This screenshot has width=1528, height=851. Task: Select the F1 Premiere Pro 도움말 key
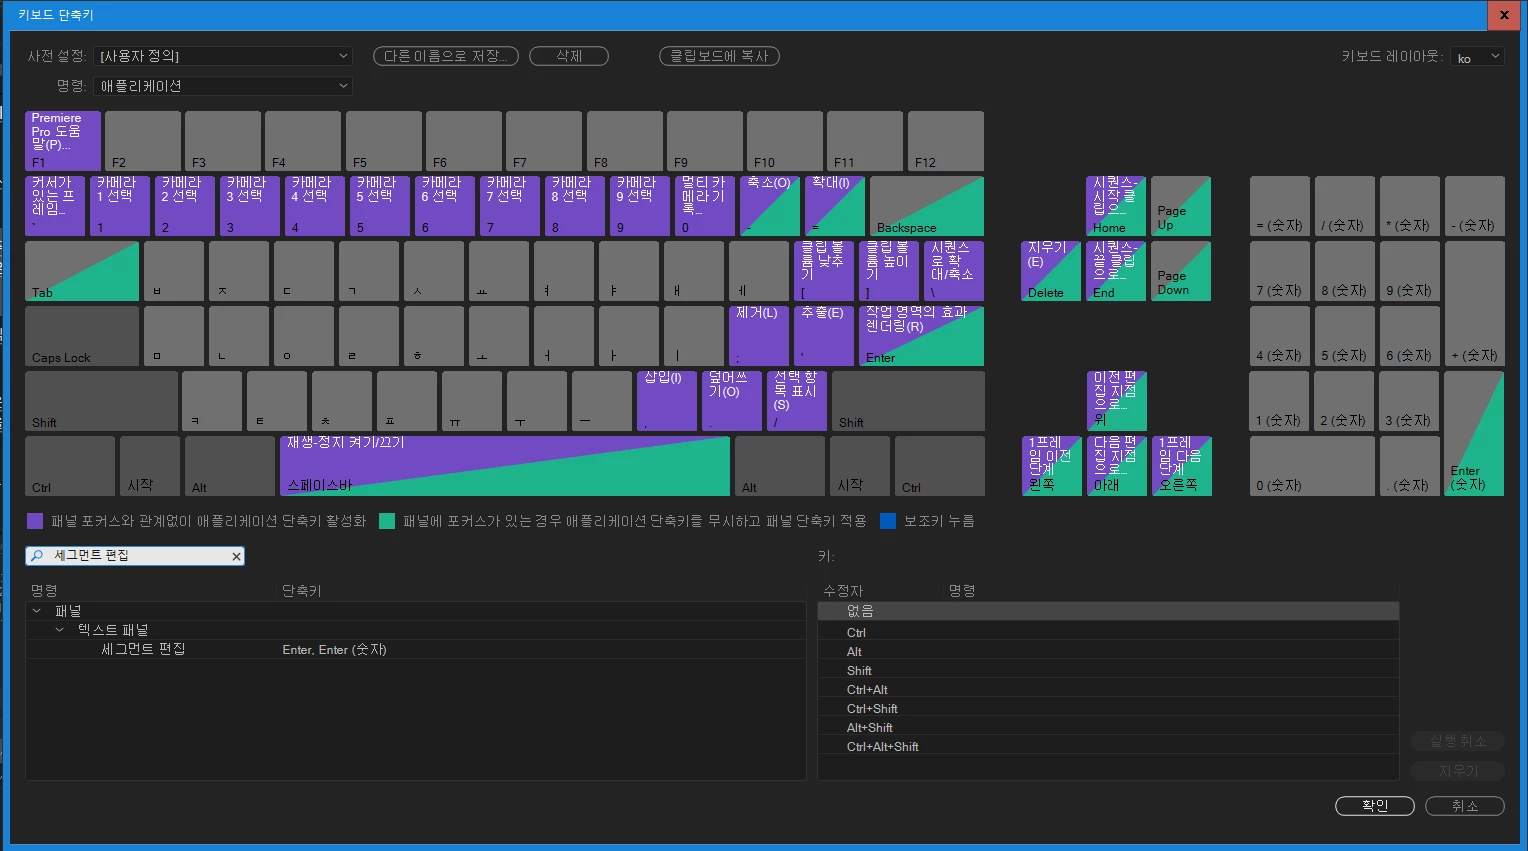[x=63, y=141]
